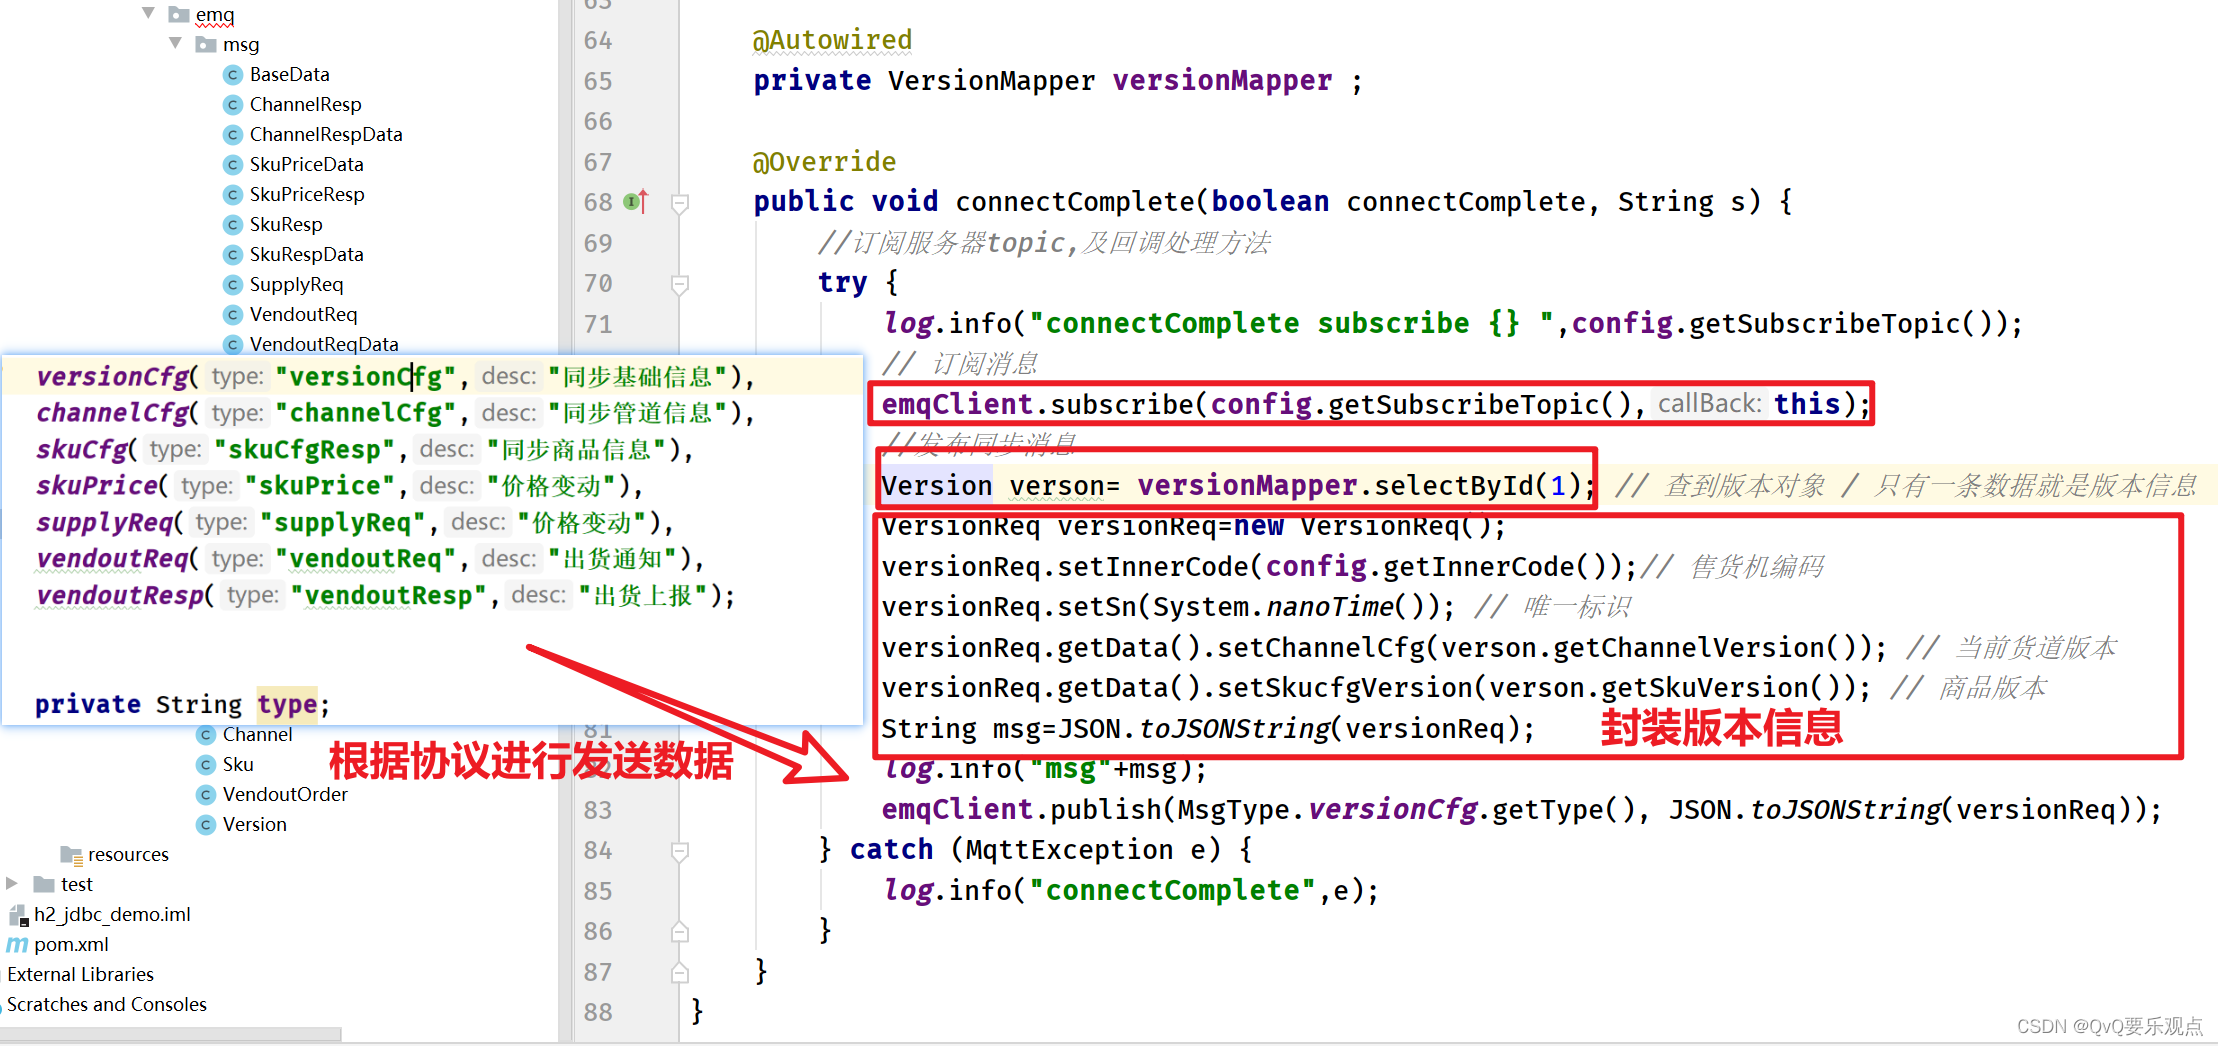2218x1046 pixels.
Task: Click the BaseData class icon
Action: 233,74
